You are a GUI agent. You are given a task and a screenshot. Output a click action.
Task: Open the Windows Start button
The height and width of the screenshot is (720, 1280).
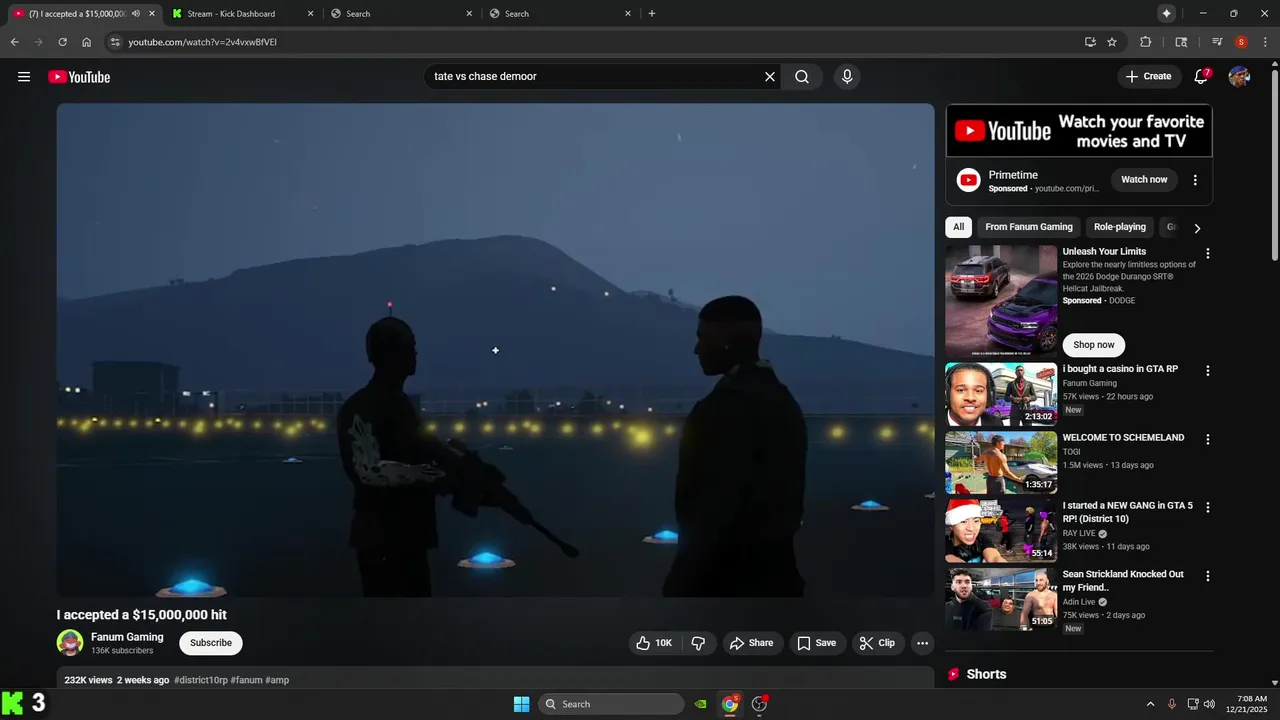[521, 704]
